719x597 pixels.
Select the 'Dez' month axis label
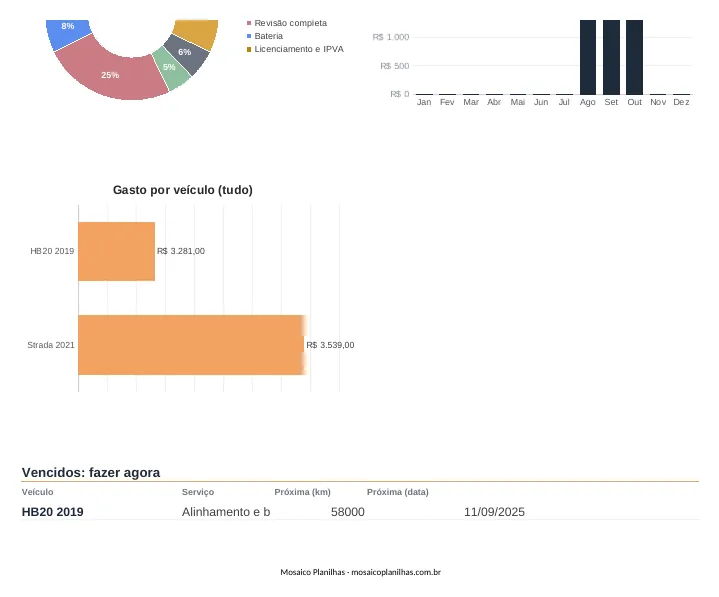681,102
